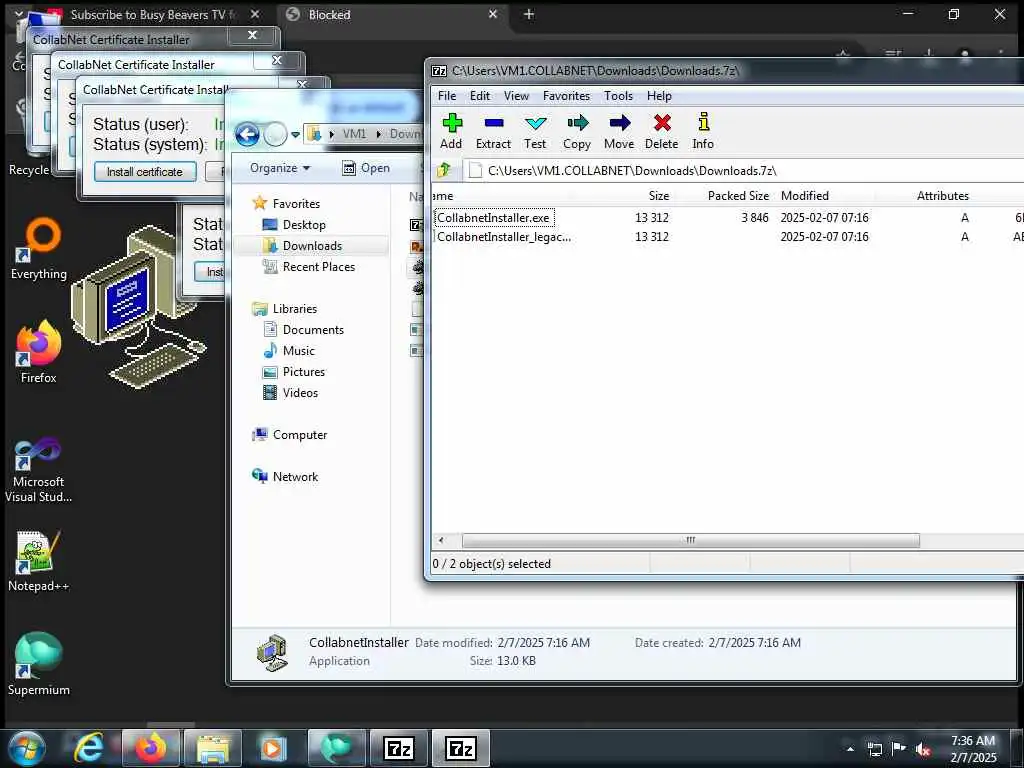Go up one folder in 7-Zip

(x=444, y=170)
